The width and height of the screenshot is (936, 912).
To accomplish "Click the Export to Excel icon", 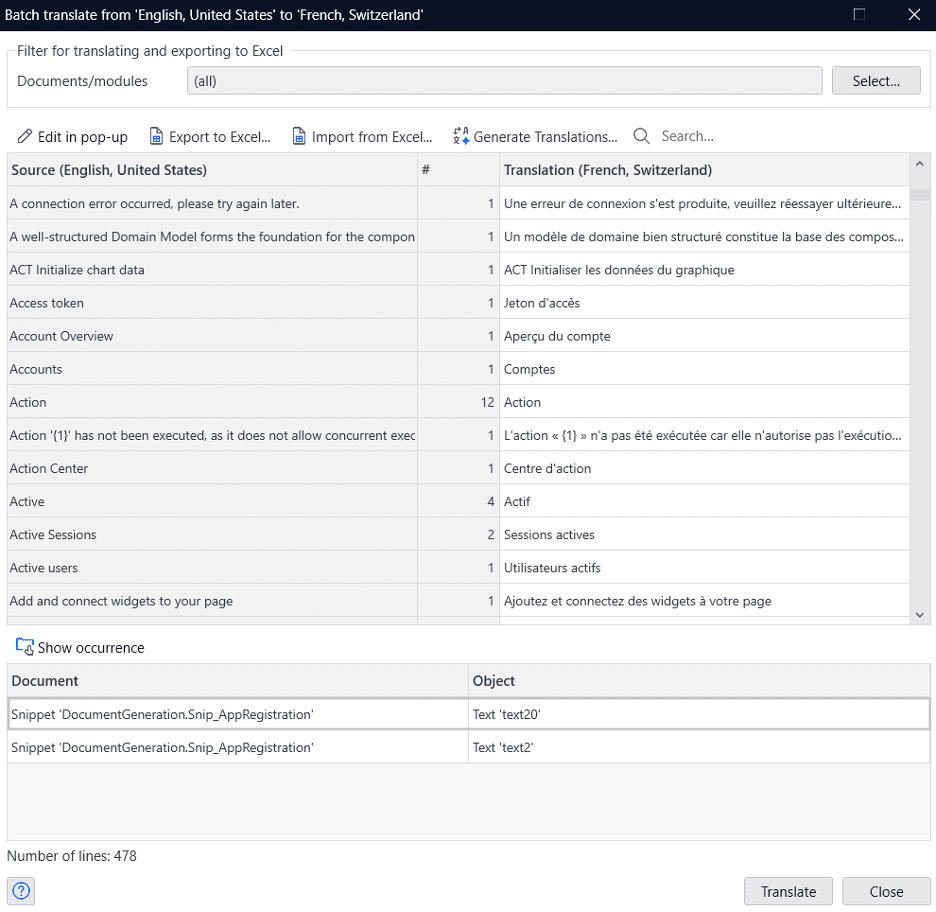I will 156,136.
